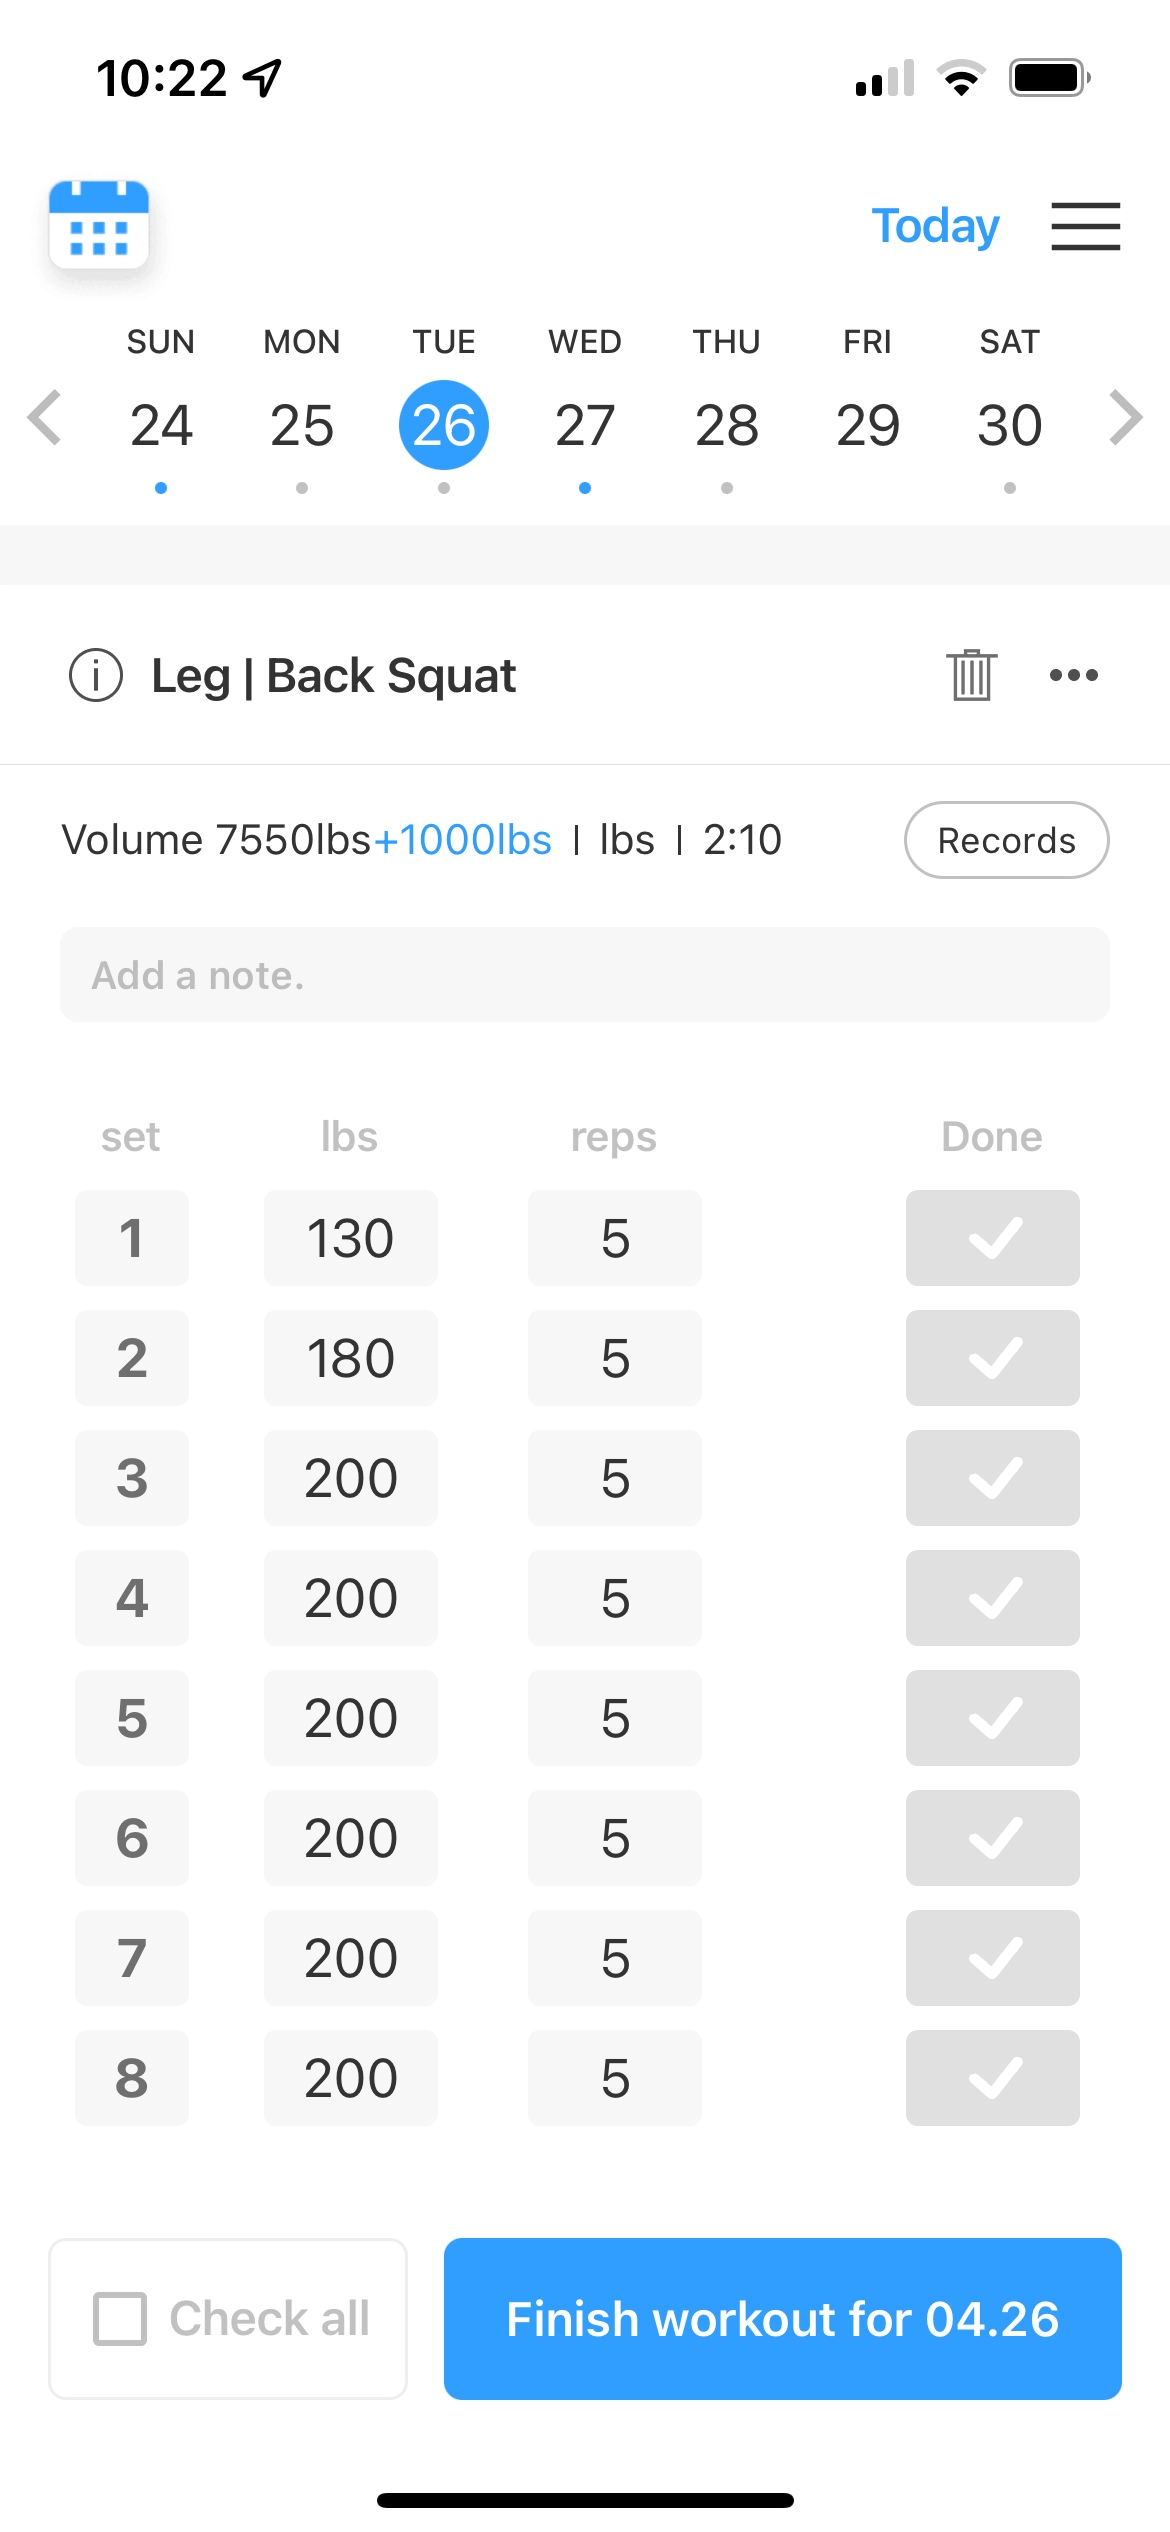Jump to Today
Image resolution: width=1170 pixels, height=2532 pixels.
tap(935, 226)
